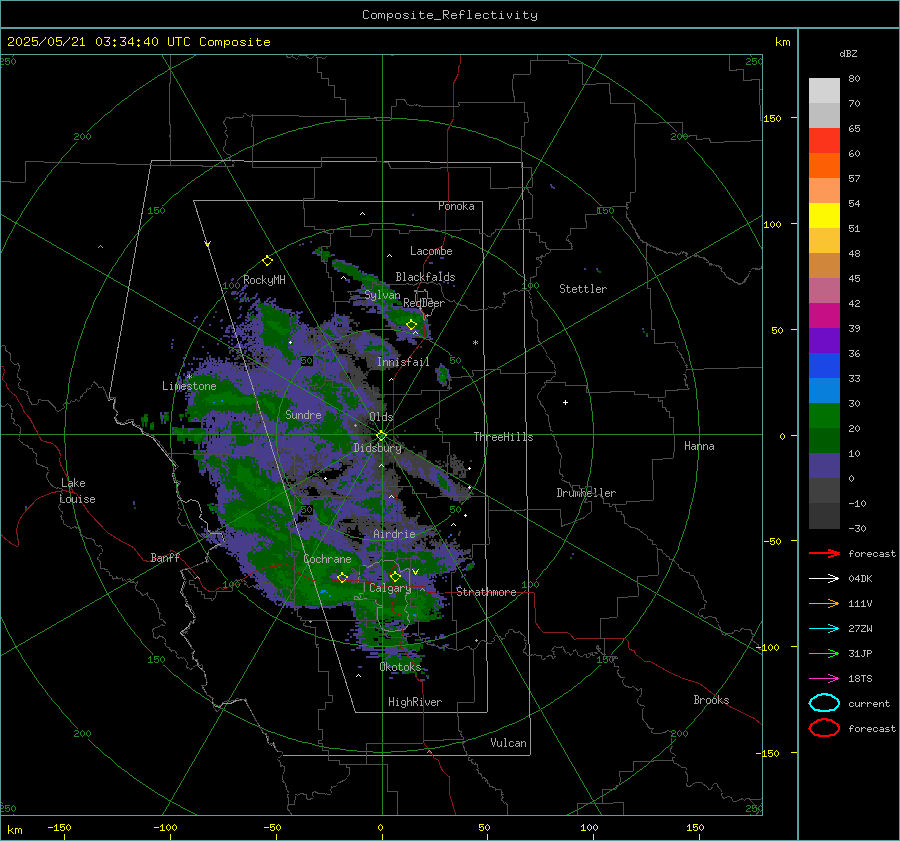Click the Banff label on the map
900x841 pixels.
pyautogui.click(x=165, y=557)
